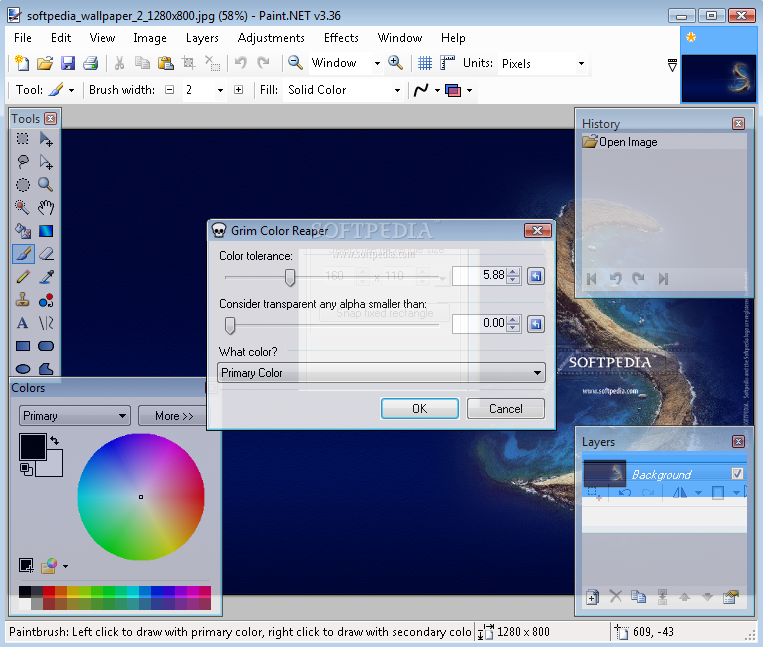
Task: Open the Effects menu
Action: [341, 38]
